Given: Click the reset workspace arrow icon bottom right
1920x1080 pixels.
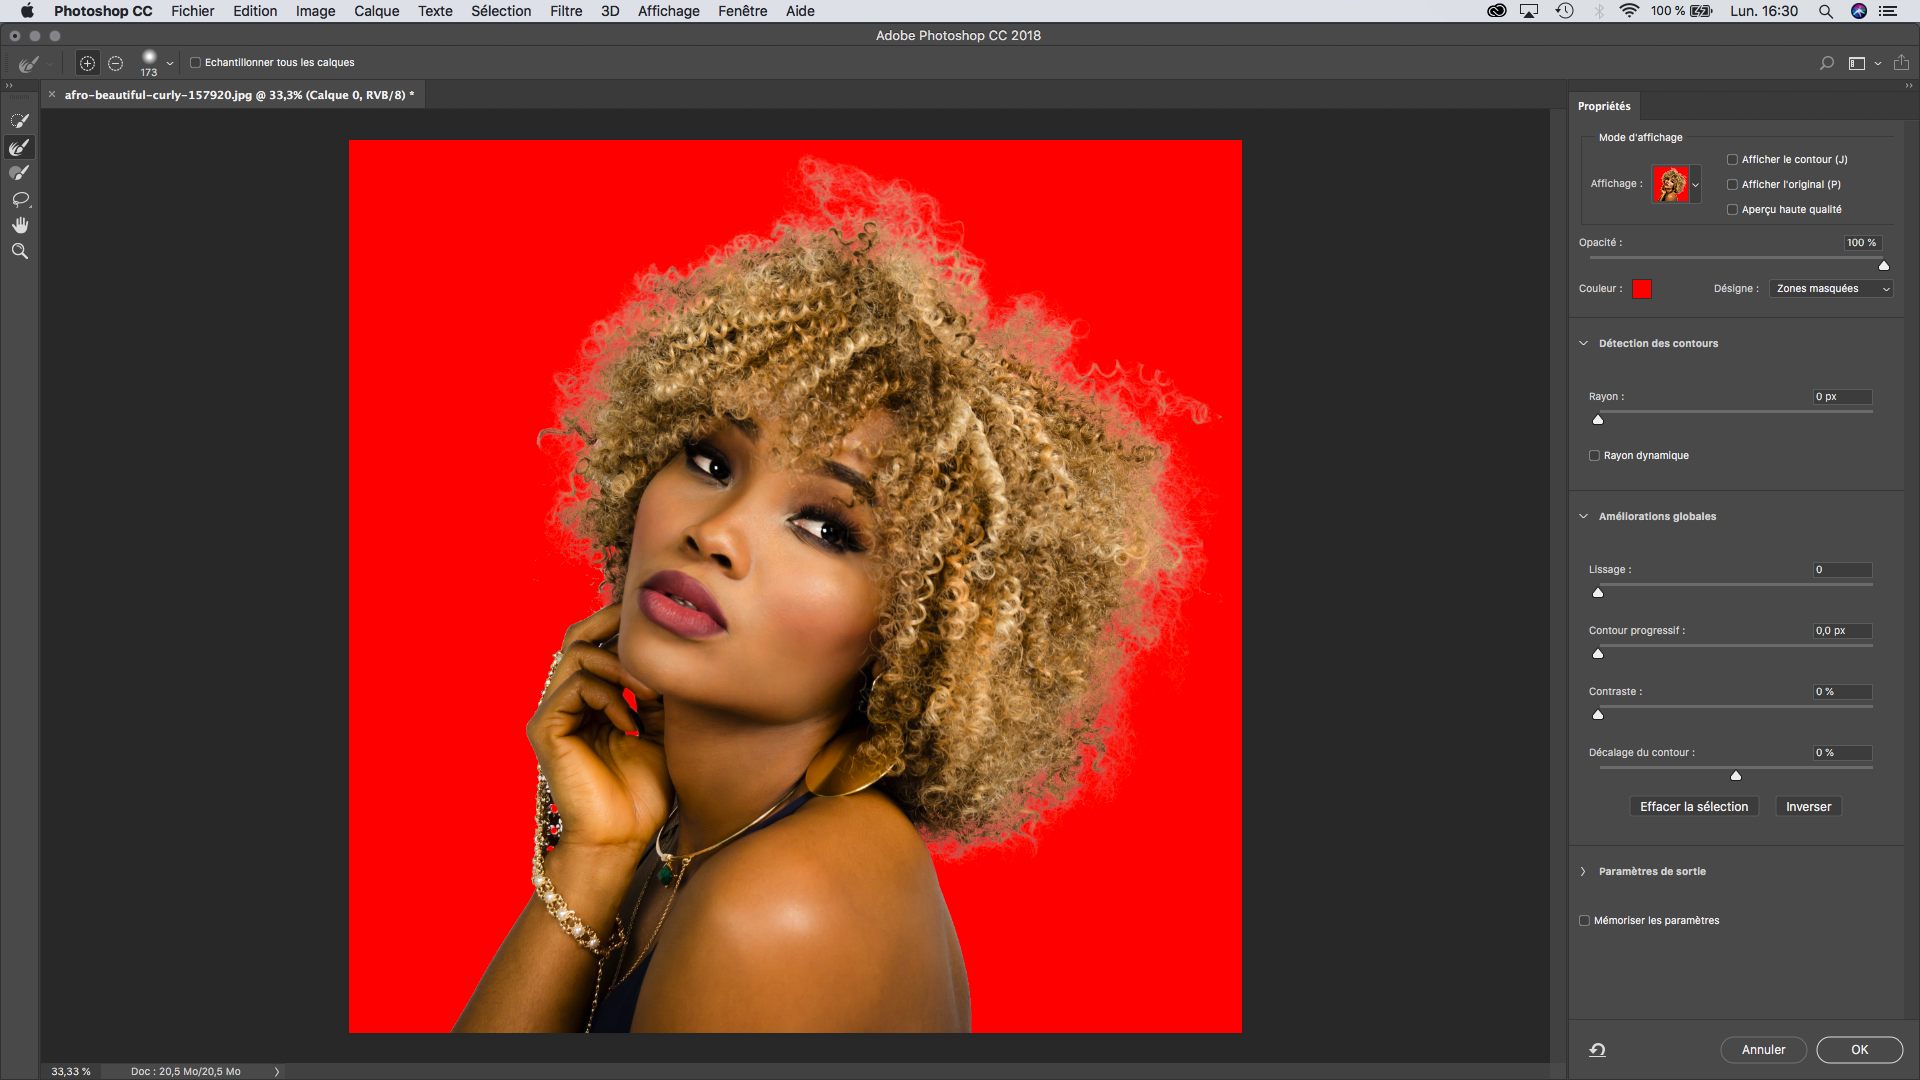Looking at the screenshot, I should click(1598, 1049).
